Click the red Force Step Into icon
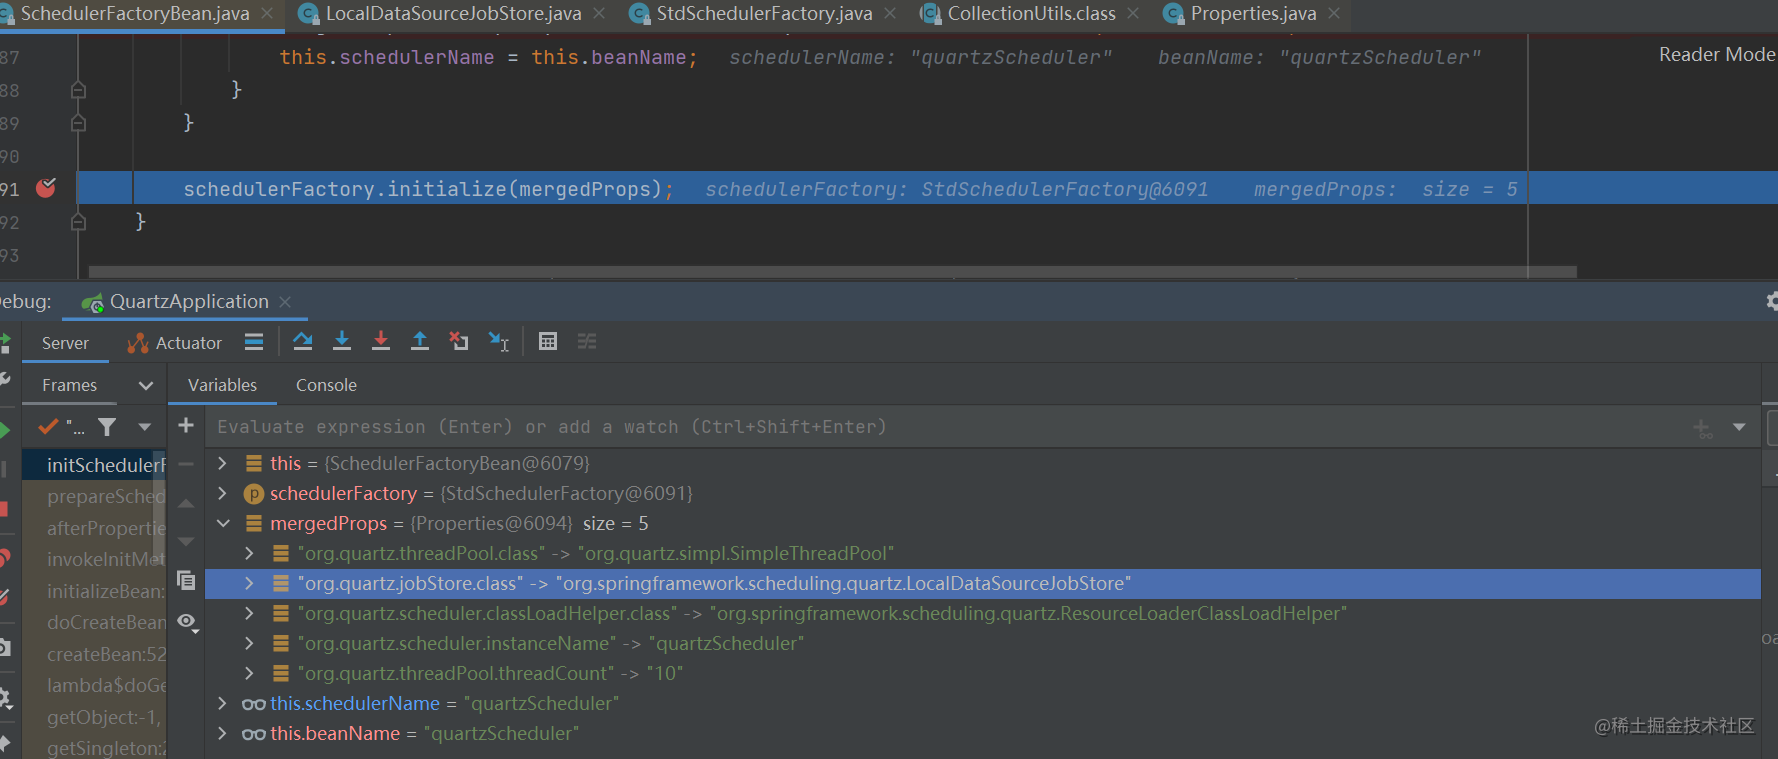This screenshot has height=759, width=1778. (381, 342)
